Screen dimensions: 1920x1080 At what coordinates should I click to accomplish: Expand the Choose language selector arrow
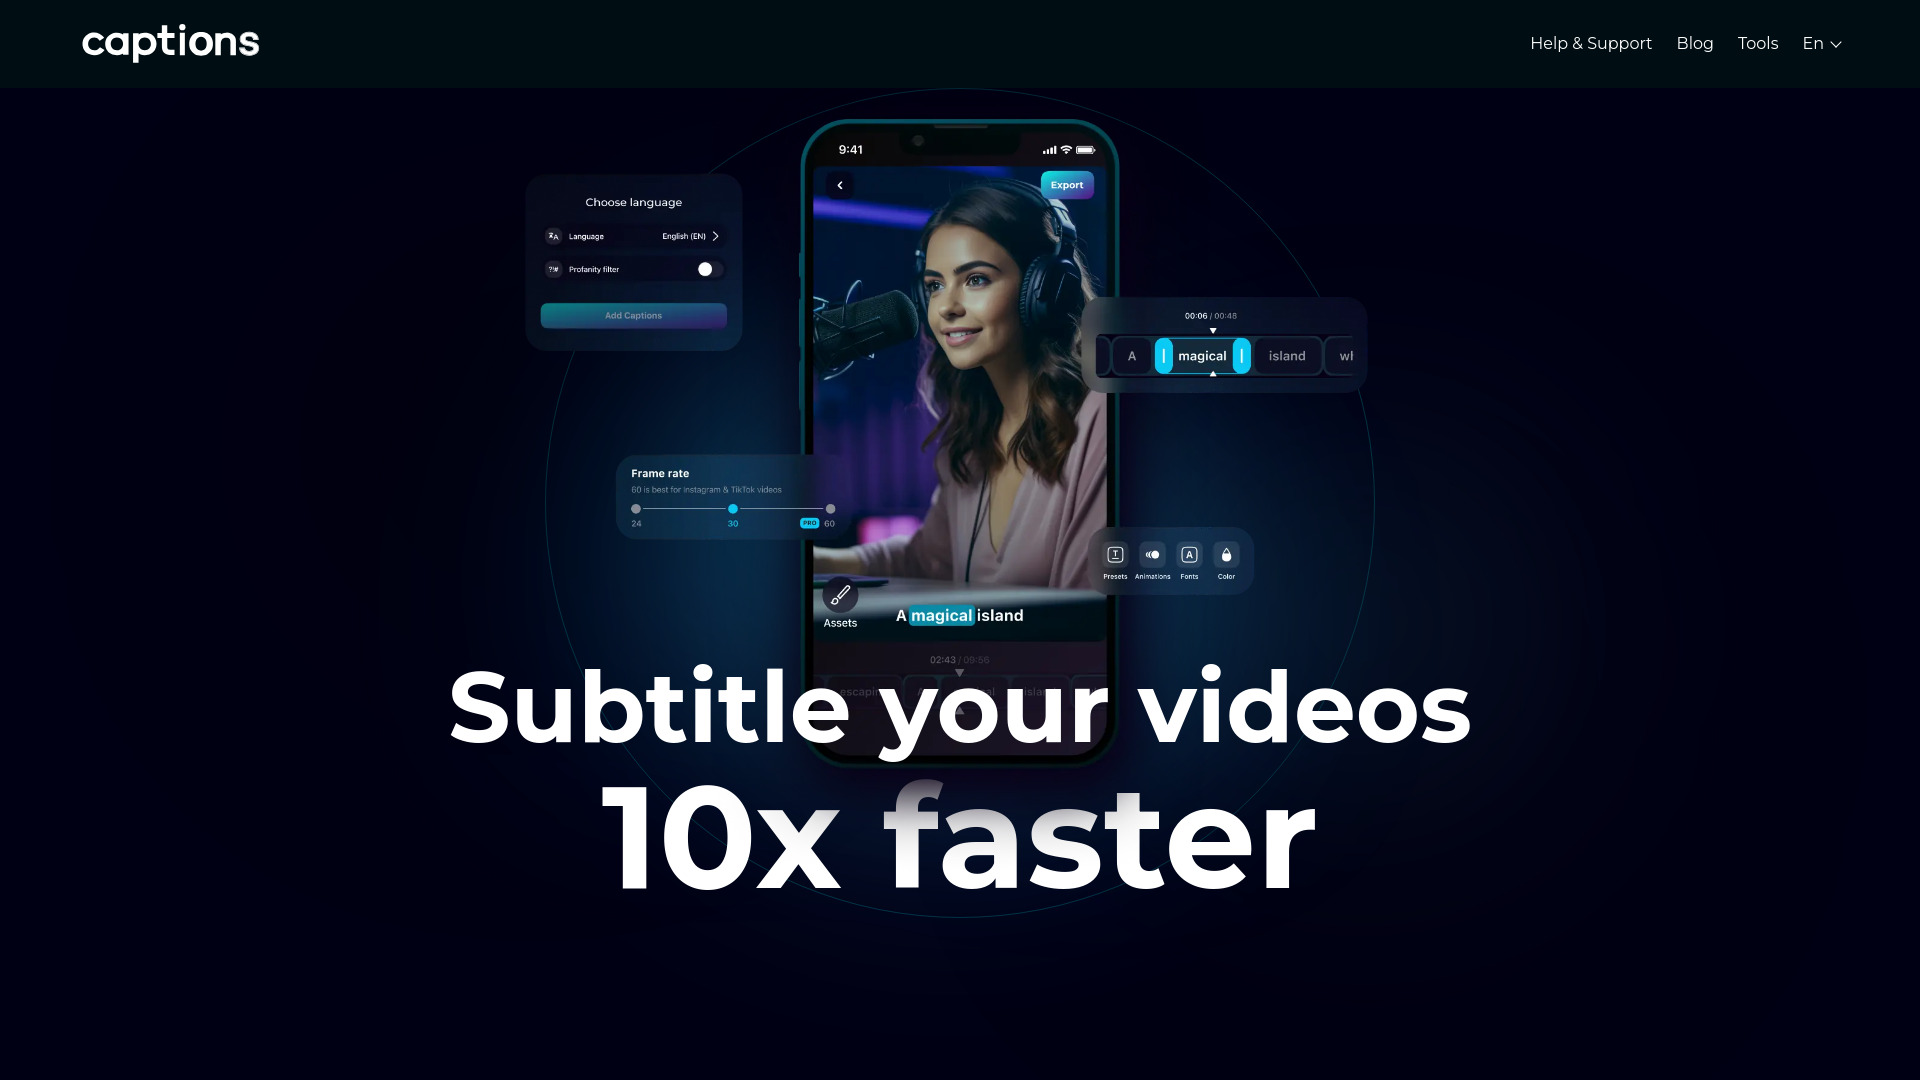point(717,236)
